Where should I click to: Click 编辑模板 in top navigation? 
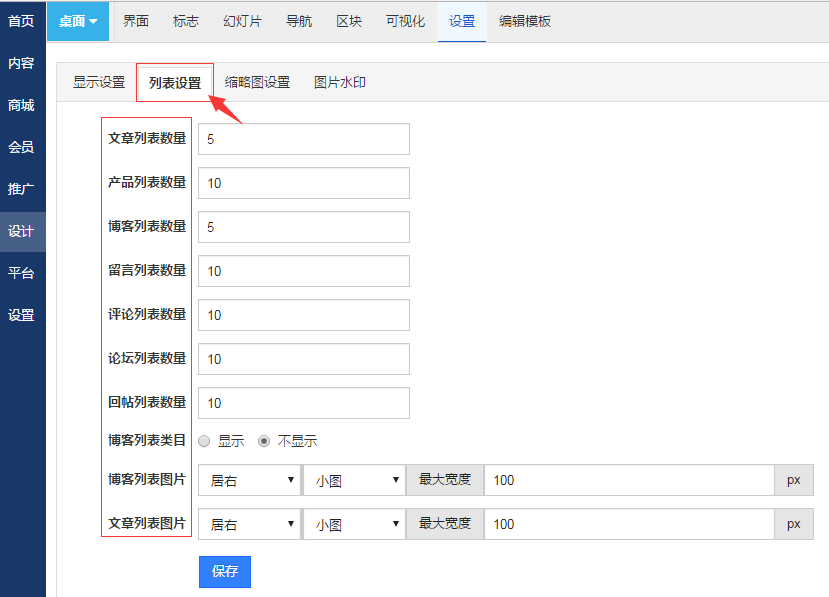[525, 21]
